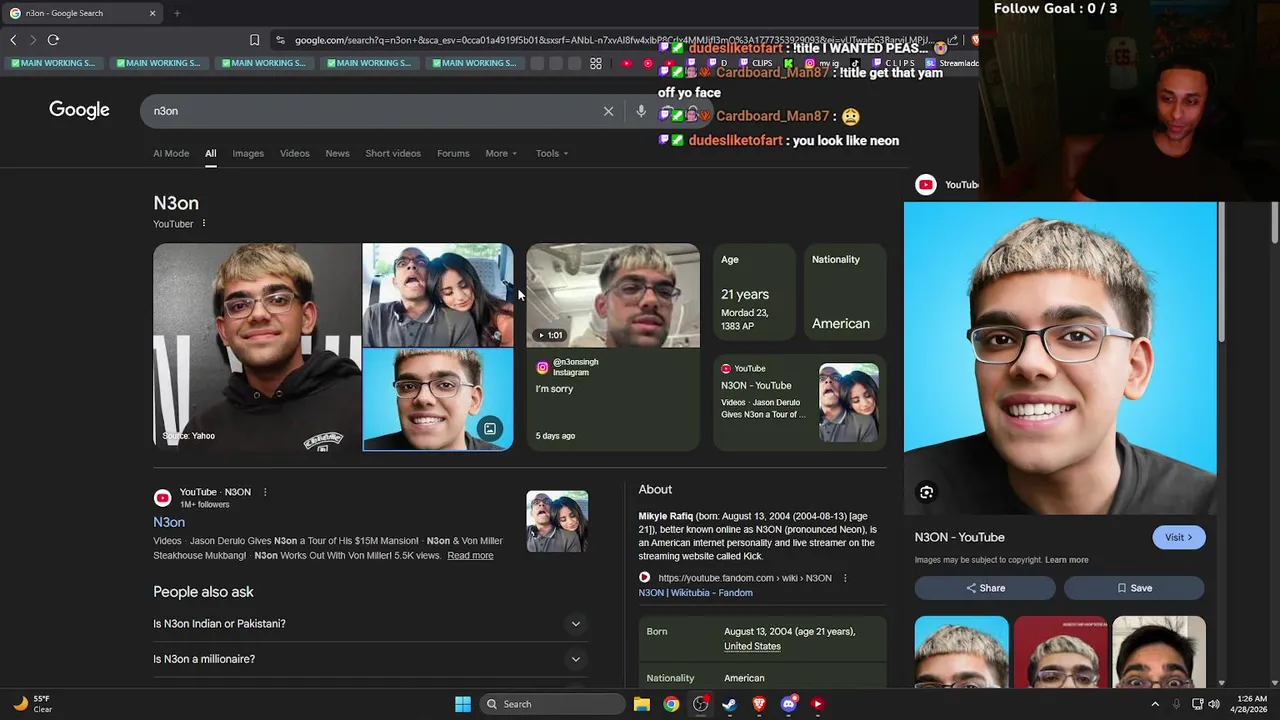
Task: Switch to the Short videos tab
Action: tap(393, 153)
